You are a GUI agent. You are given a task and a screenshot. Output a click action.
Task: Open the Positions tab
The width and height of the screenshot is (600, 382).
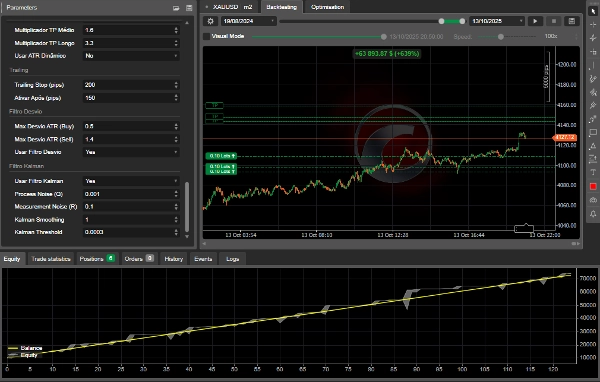tap(97, 259)
